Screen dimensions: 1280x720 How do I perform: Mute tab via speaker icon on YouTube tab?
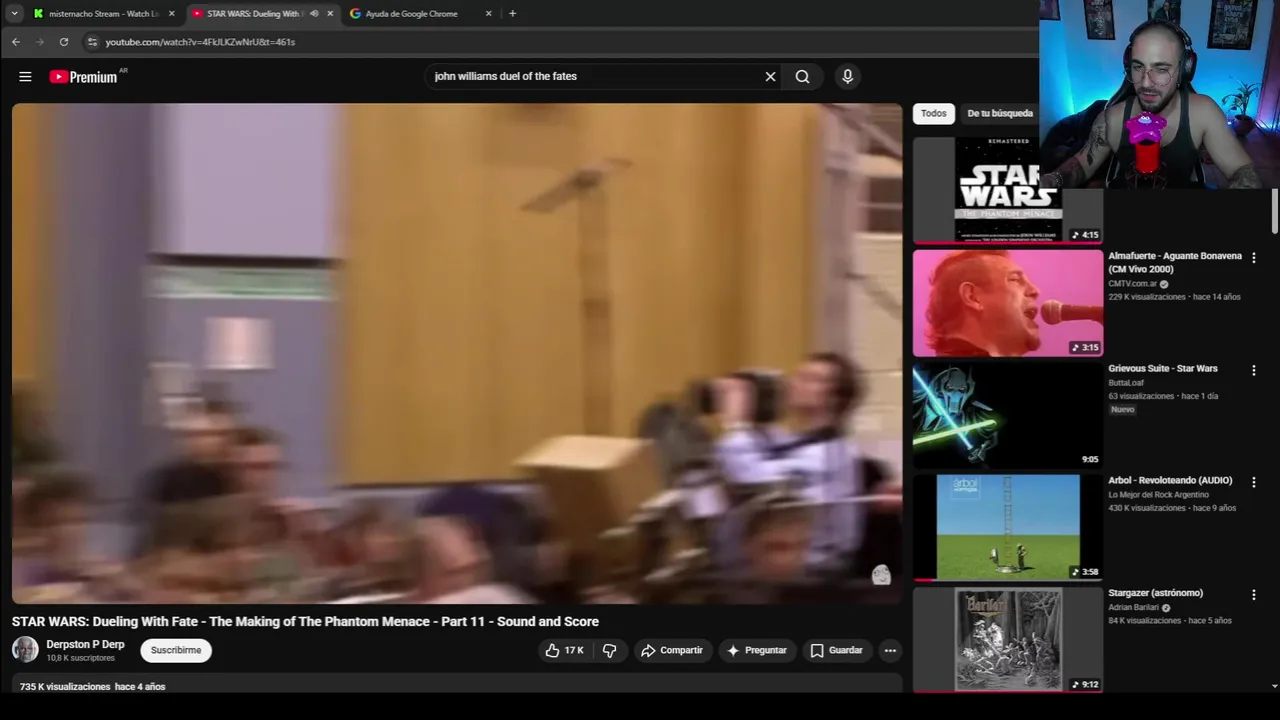pos(314,14)
